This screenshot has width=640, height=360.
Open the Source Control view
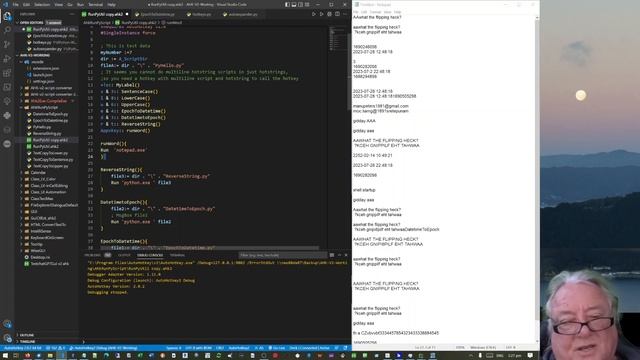tap(7, 44)
